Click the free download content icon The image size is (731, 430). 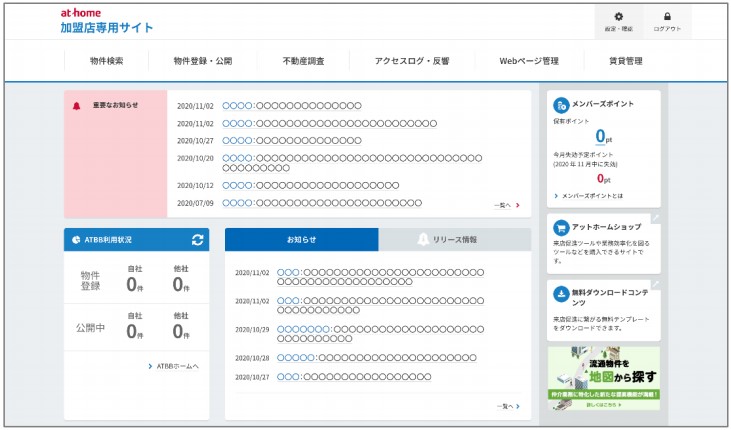point(561,294)
